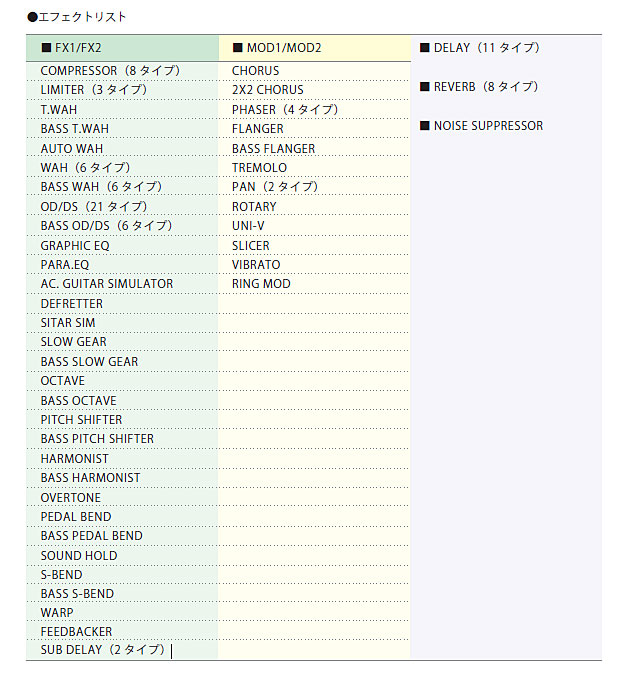This screenshot has height=678, width=634.
Task: Select the COMPRESSOR (8 タイプ) row
Action: 110,70
